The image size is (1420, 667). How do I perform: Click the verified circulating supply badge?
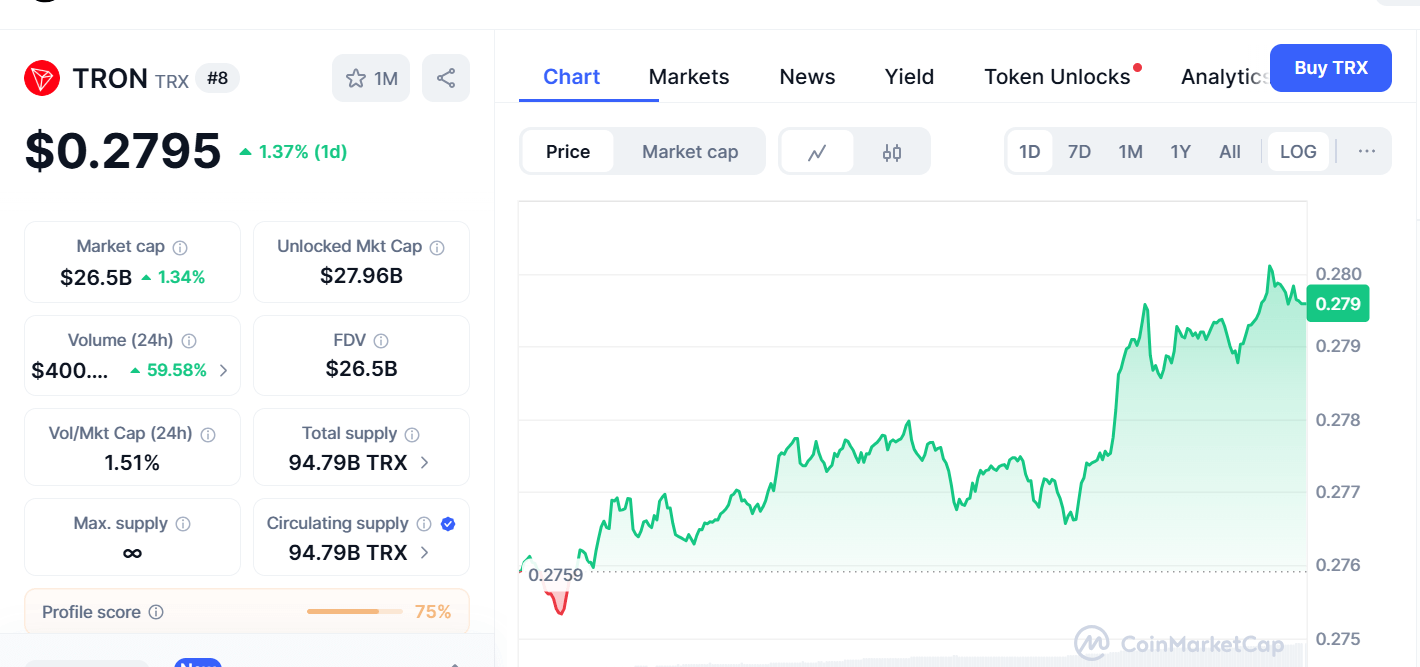(x=448, y=524)
